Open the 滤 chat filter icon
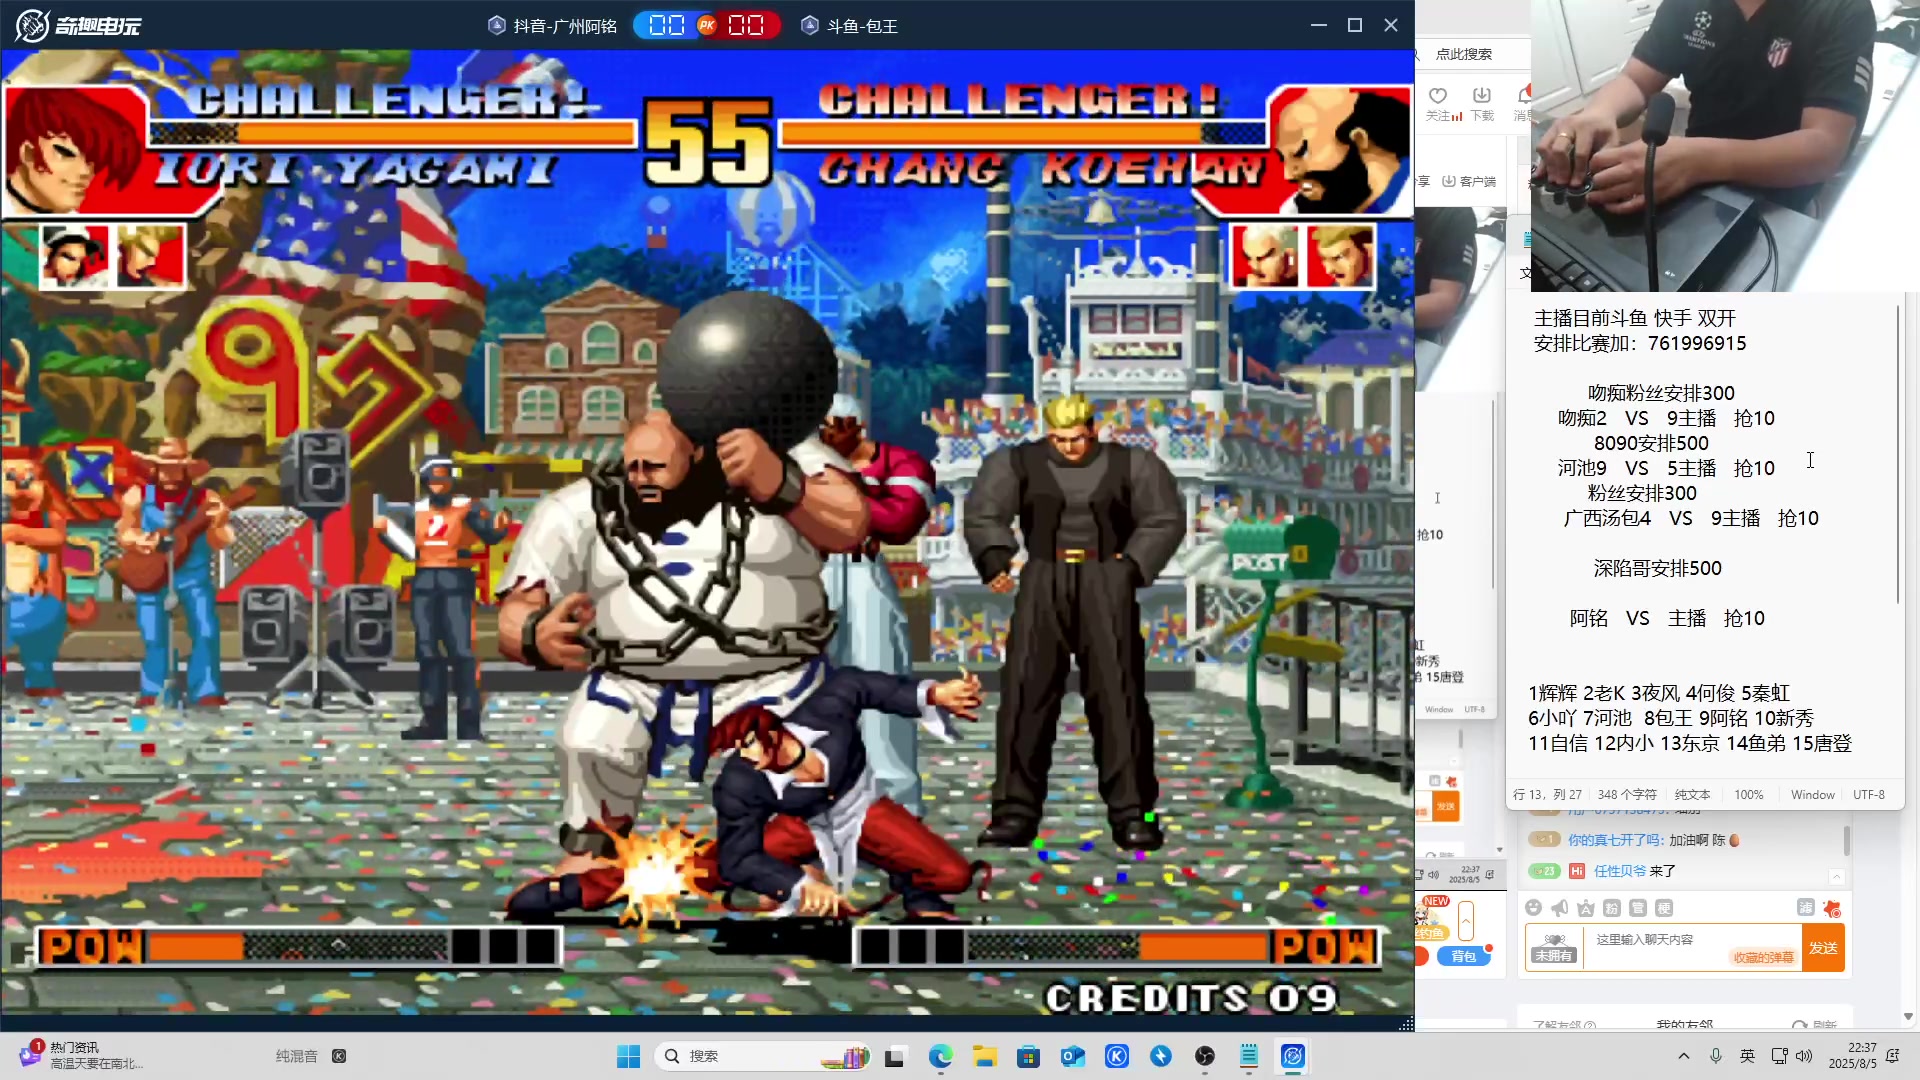The height and width of the screenshot is (1080, 1920). click(1806, 907)
